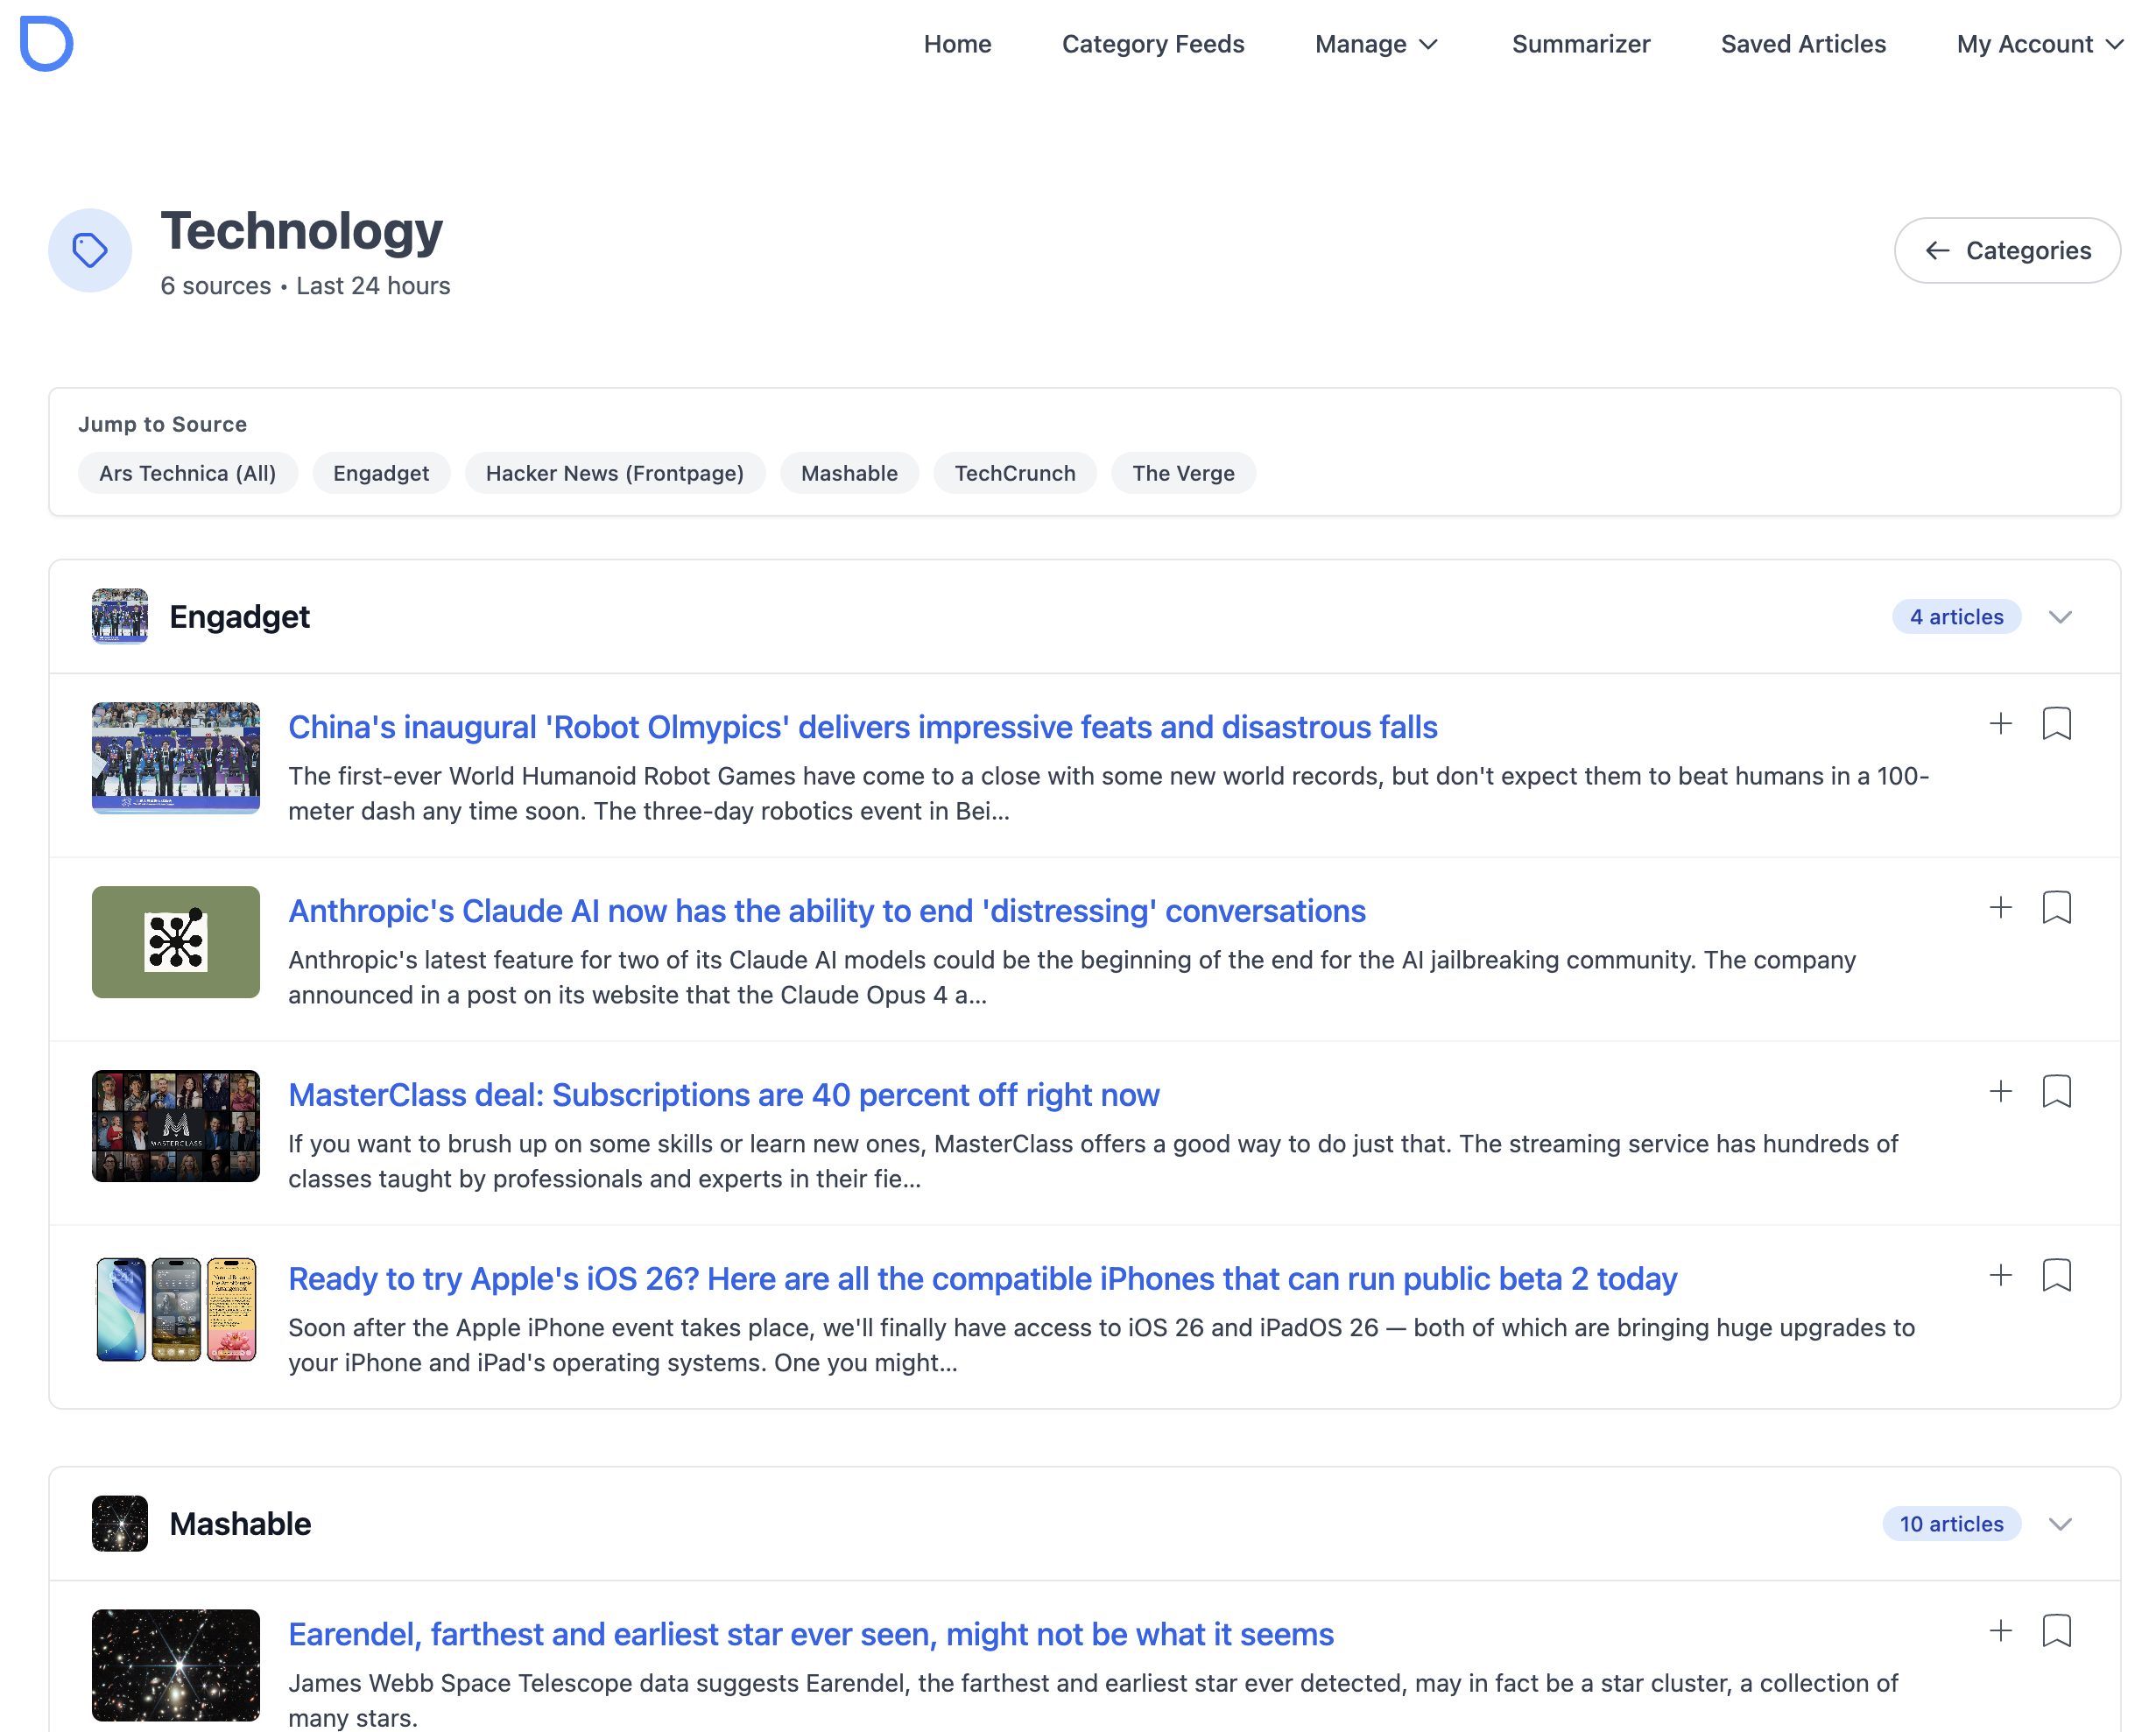
Task: Click the Technology tag icon
Action: pyautogui.click(x=90, y=250)
